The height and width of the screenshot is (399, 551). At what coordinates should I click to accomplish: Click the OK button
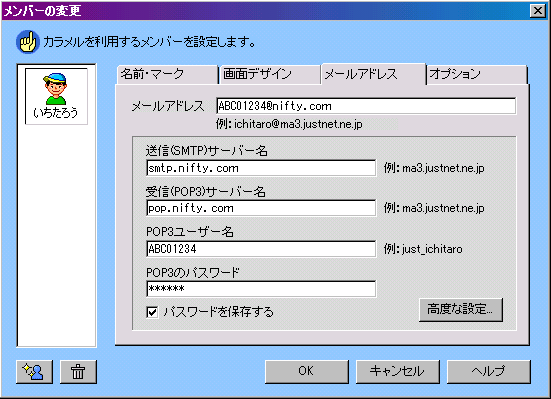pyautogui.click(x=306, y=371)
